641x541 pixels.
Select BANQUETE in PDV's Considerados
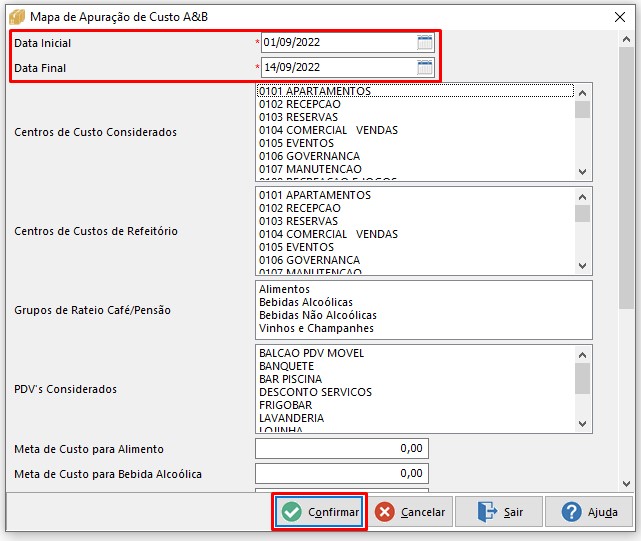click(416, 366)
